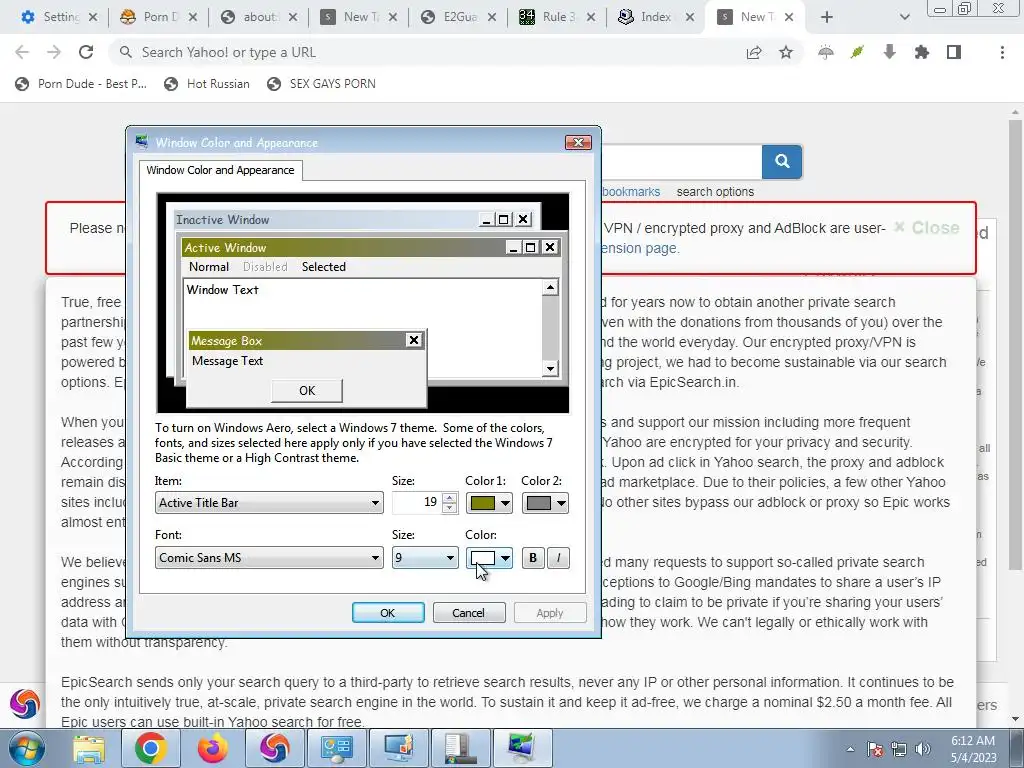
Task: Decrease item size with down spinner
Action: point(449,507)
